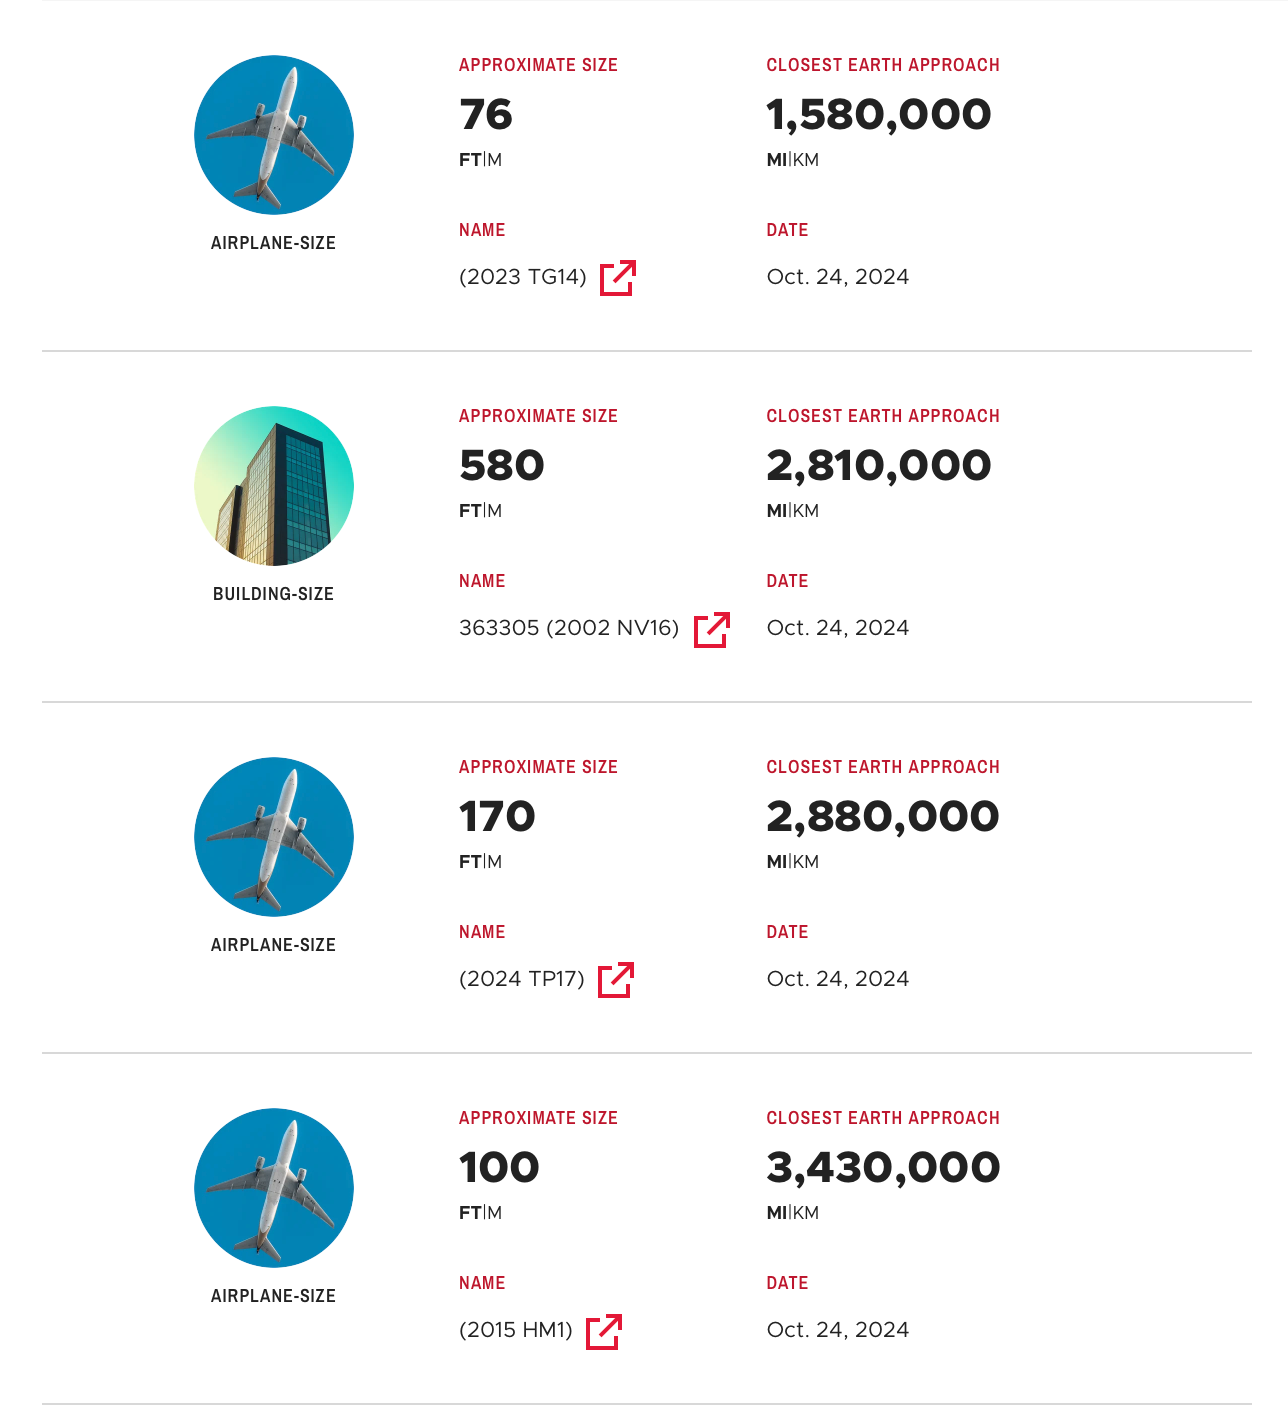Open external link for asteroid 2024 TP17
The height and width of the screenshot is (1418, 1288).
point(615,980)
